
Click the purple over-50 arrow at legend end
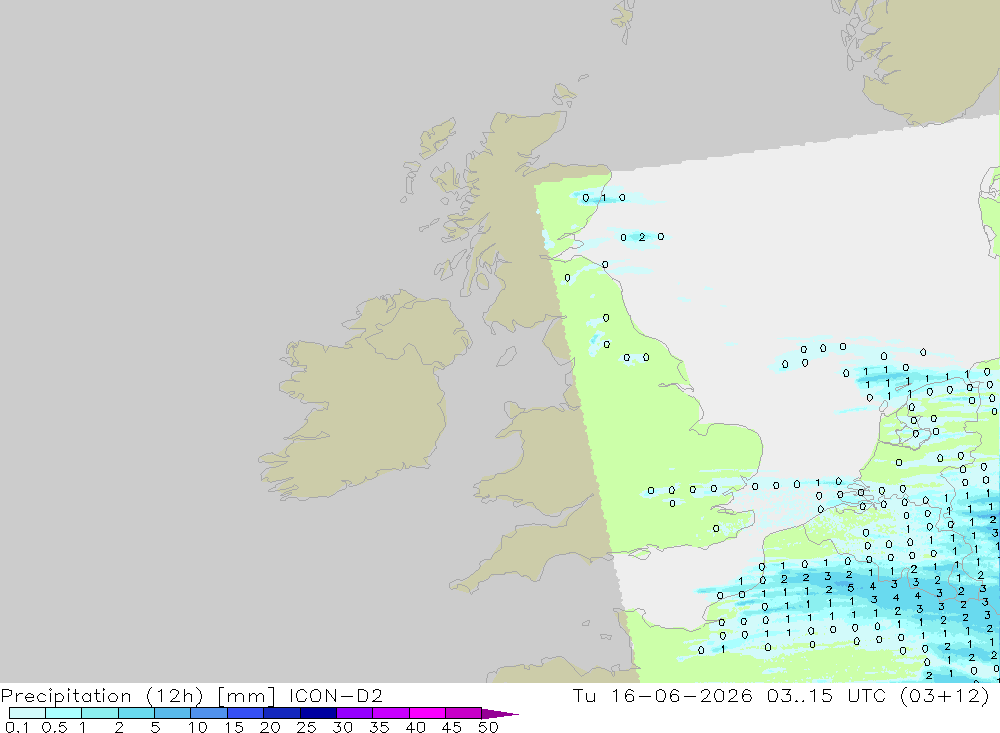point(500,714)
